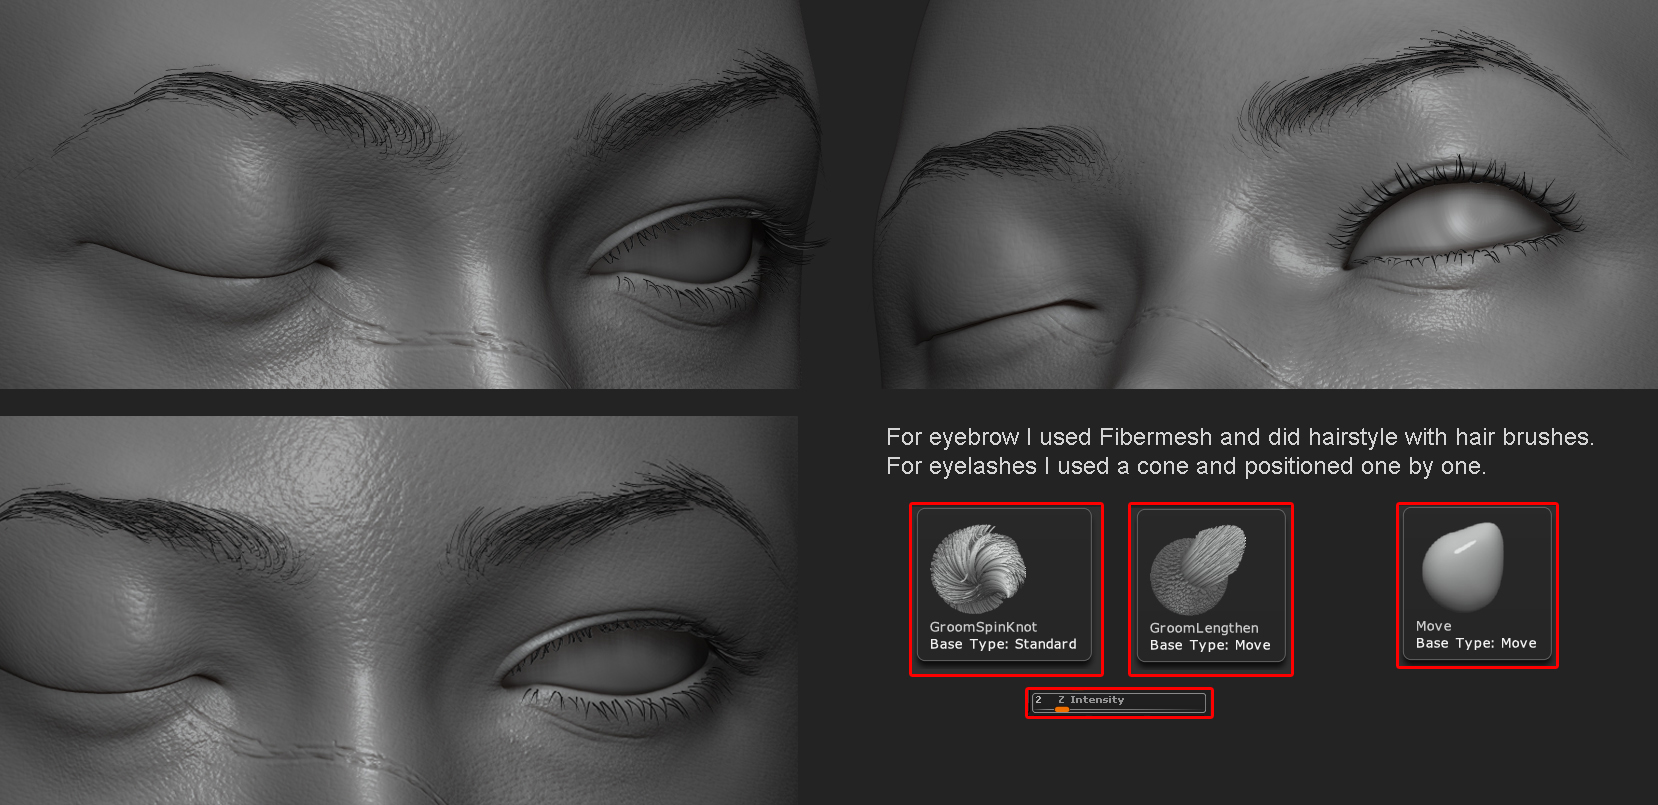Click the 'For eyebrow I used Fibermesh' sentence
1658x805 pixels.
pyautogui.click(x=1240, y=437)
